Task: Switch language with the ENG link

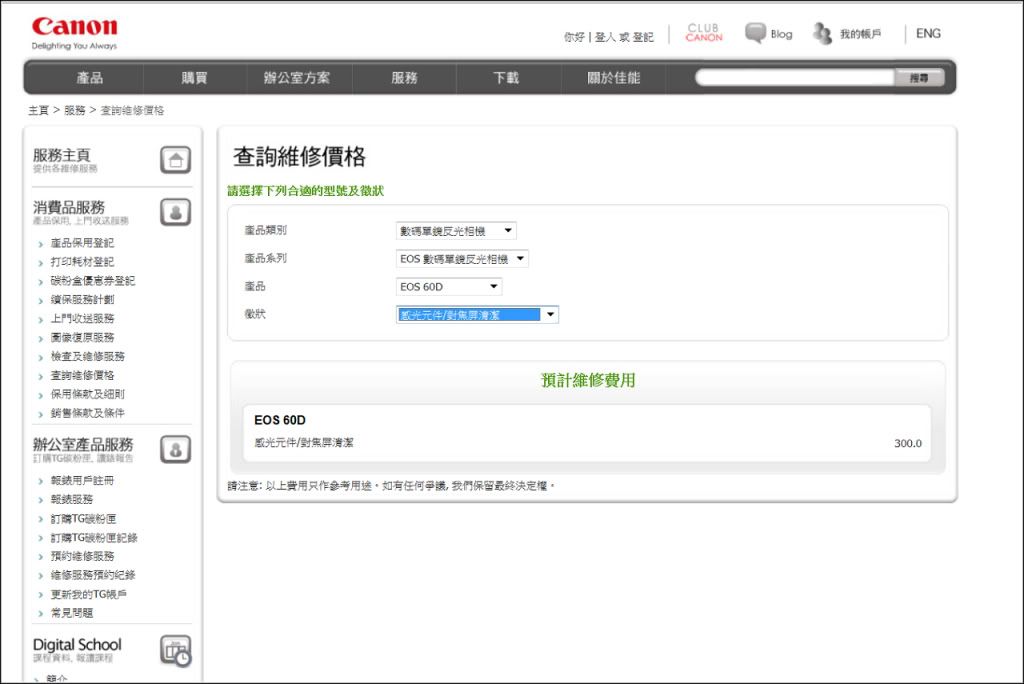Action: click(928, 33)
